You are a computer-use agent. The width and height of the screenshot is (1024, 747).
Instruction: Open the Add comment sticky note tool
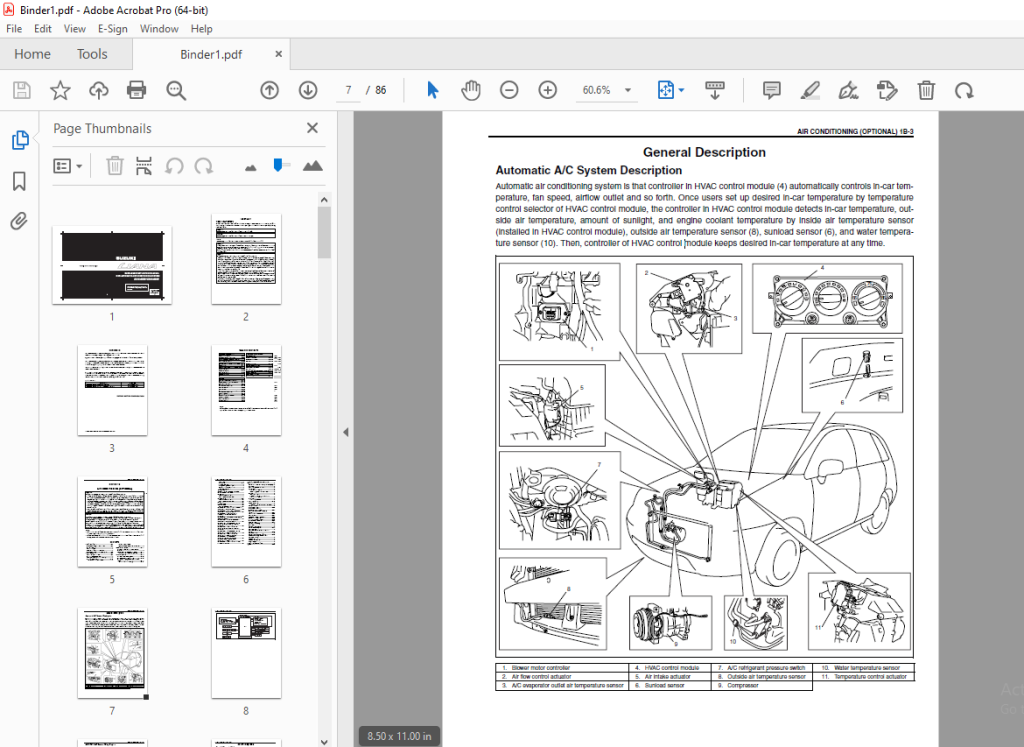tap(771, 90)
